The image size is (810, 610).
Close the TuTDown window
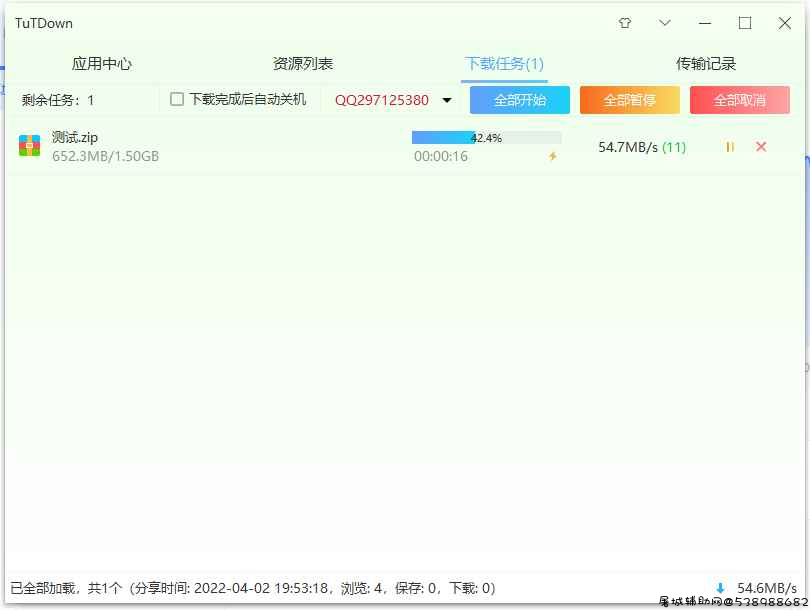tap(785, 23)
